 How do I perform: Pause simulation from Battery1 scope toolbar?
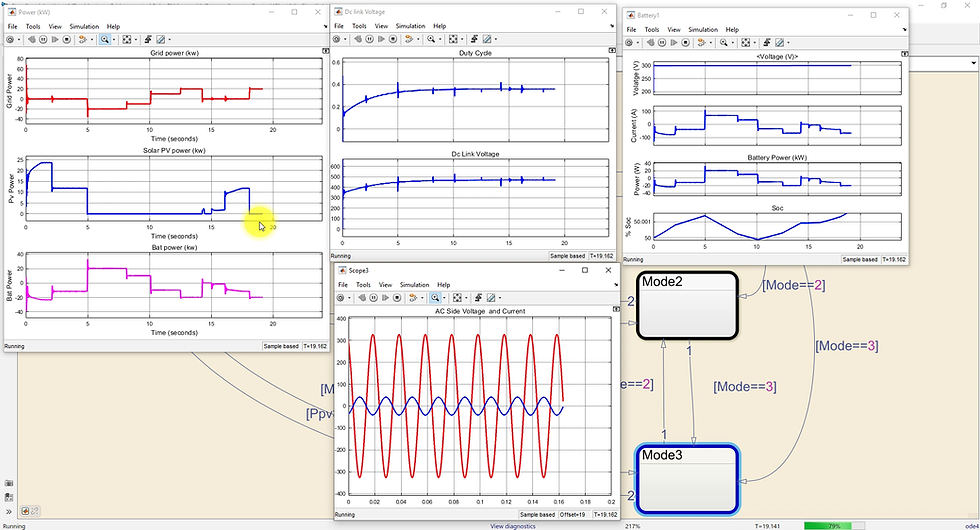coord(662,42)
